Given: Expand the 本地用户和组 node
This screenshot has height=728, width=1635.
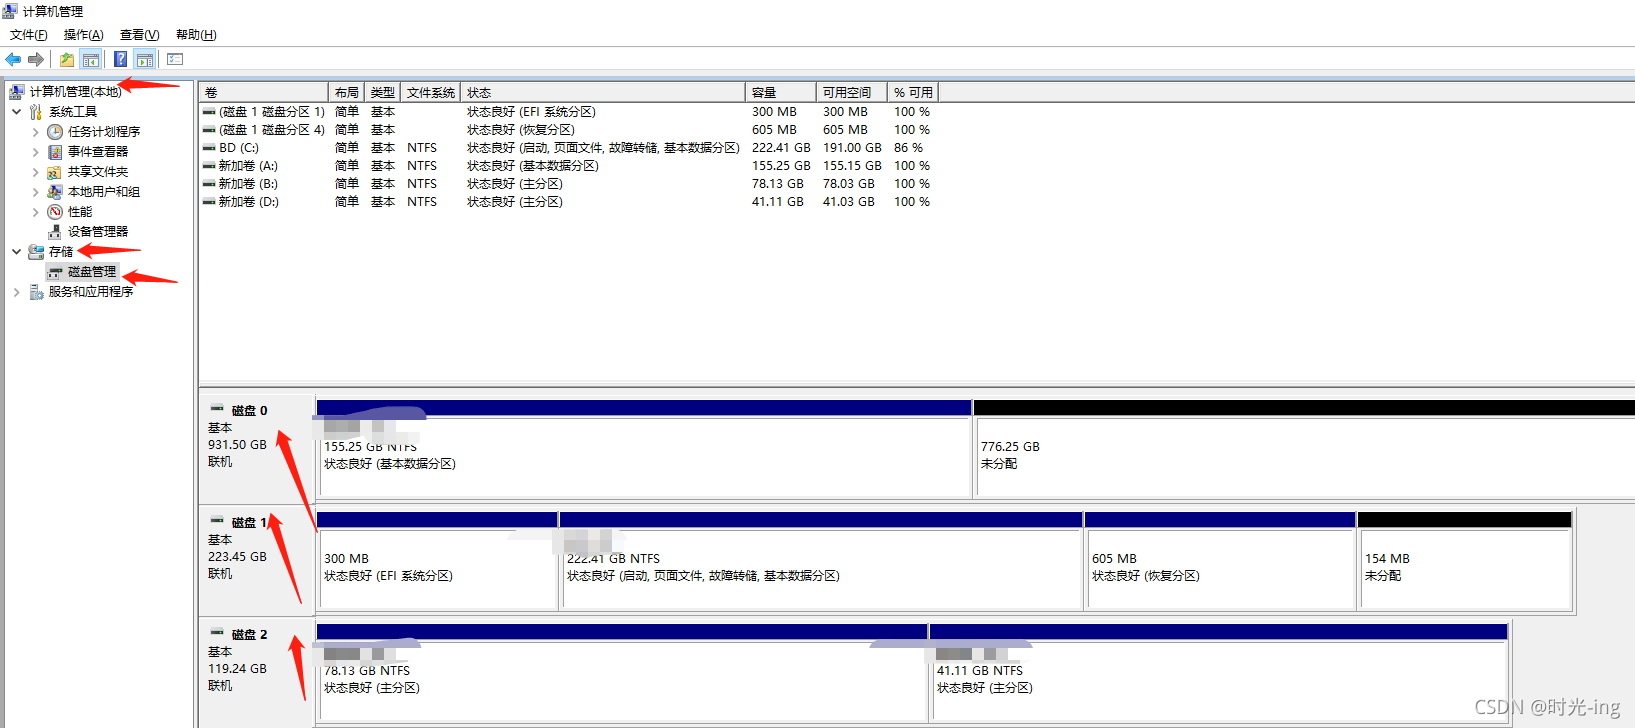Looking at the screenshot, I should coord(35,192).
